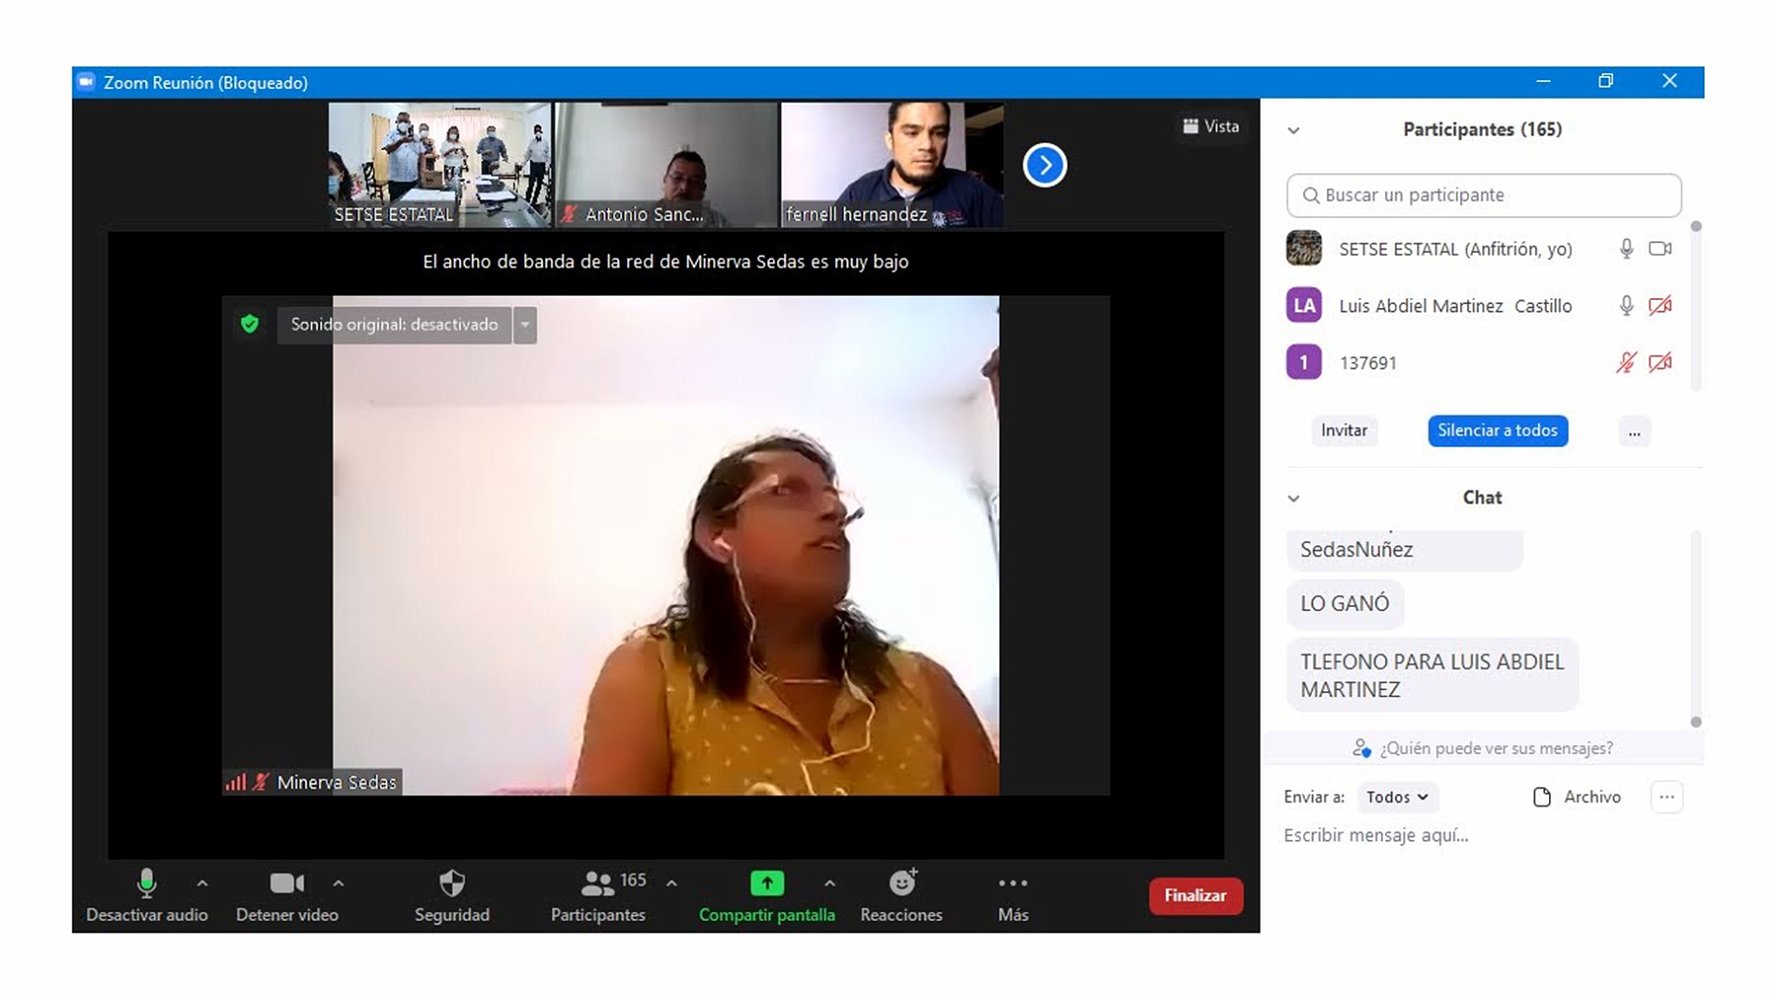Toggle SETSE ESTATAL camera icon in list
Viewport: 1777px width, 1000px height.
(1660, 249)
